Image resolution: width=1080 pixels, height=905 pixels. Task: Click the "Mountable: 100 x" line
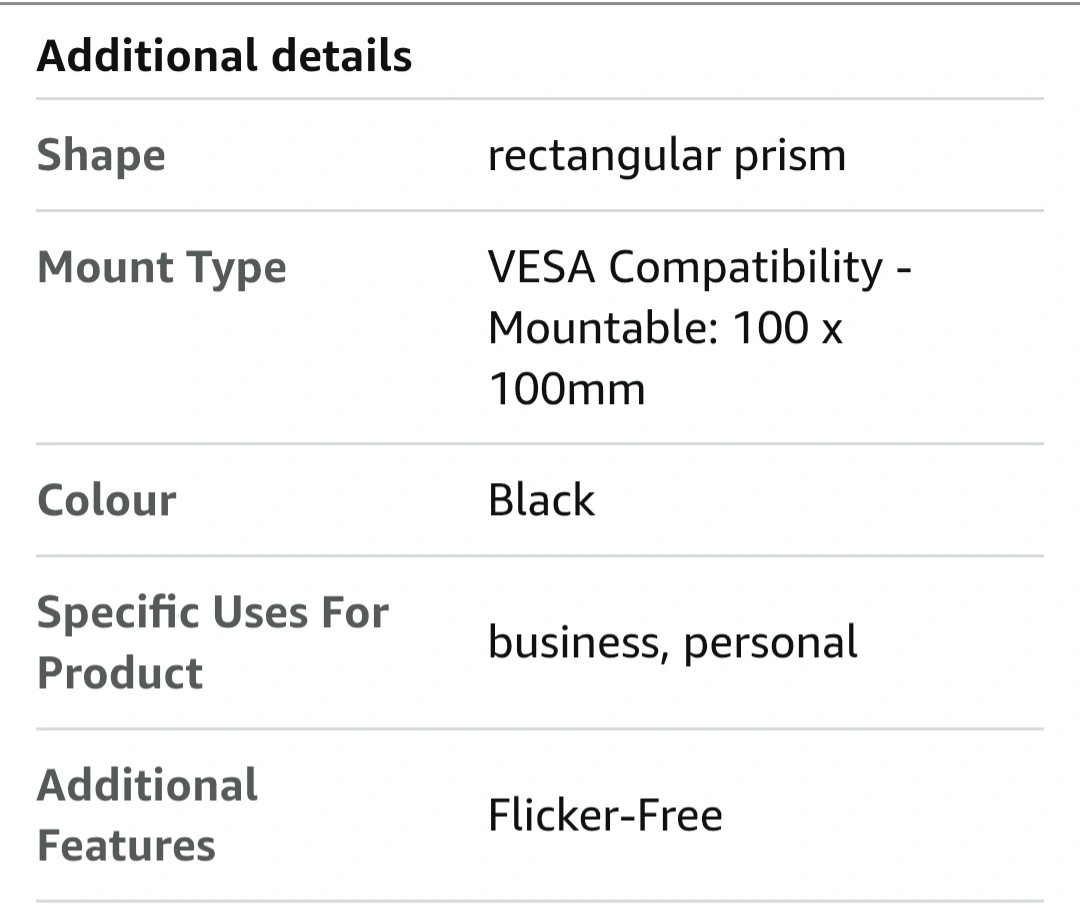(665, 328)
